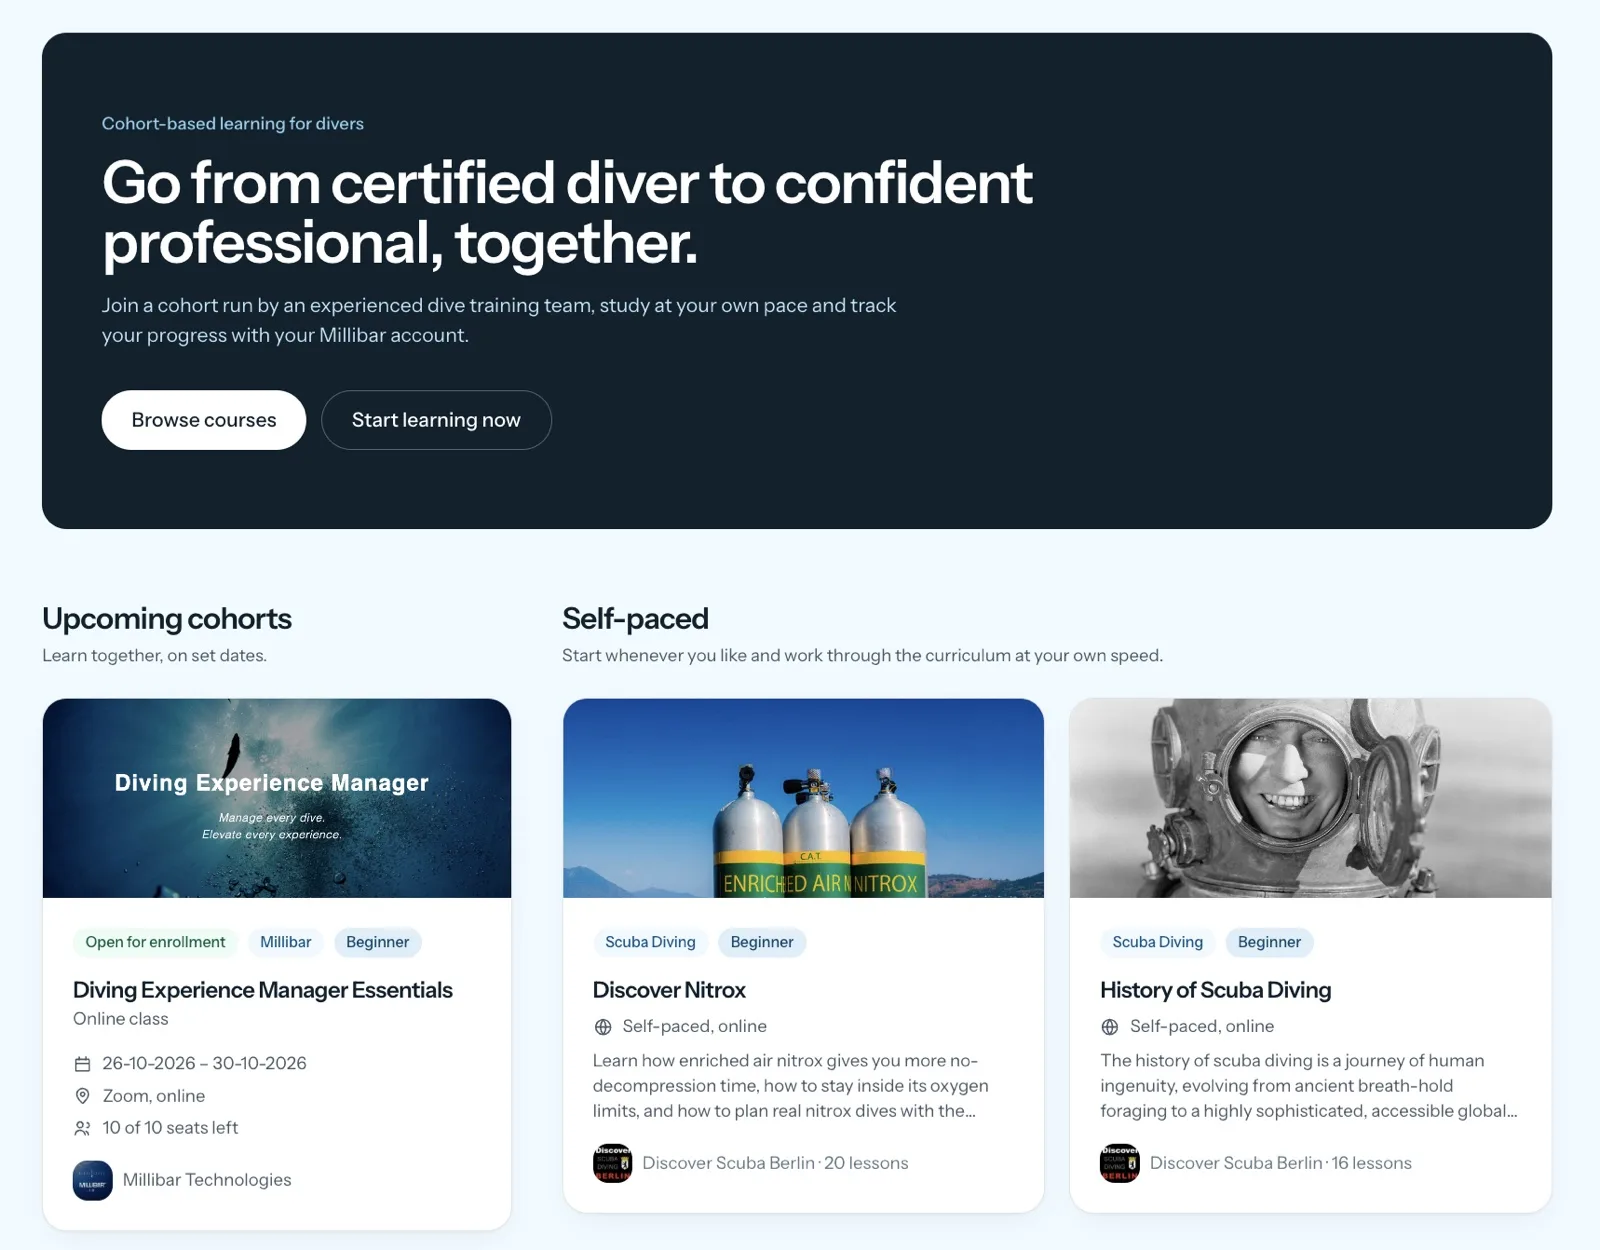Select the Scuba Diving tag on Nitrox card

tap(650, 942)
